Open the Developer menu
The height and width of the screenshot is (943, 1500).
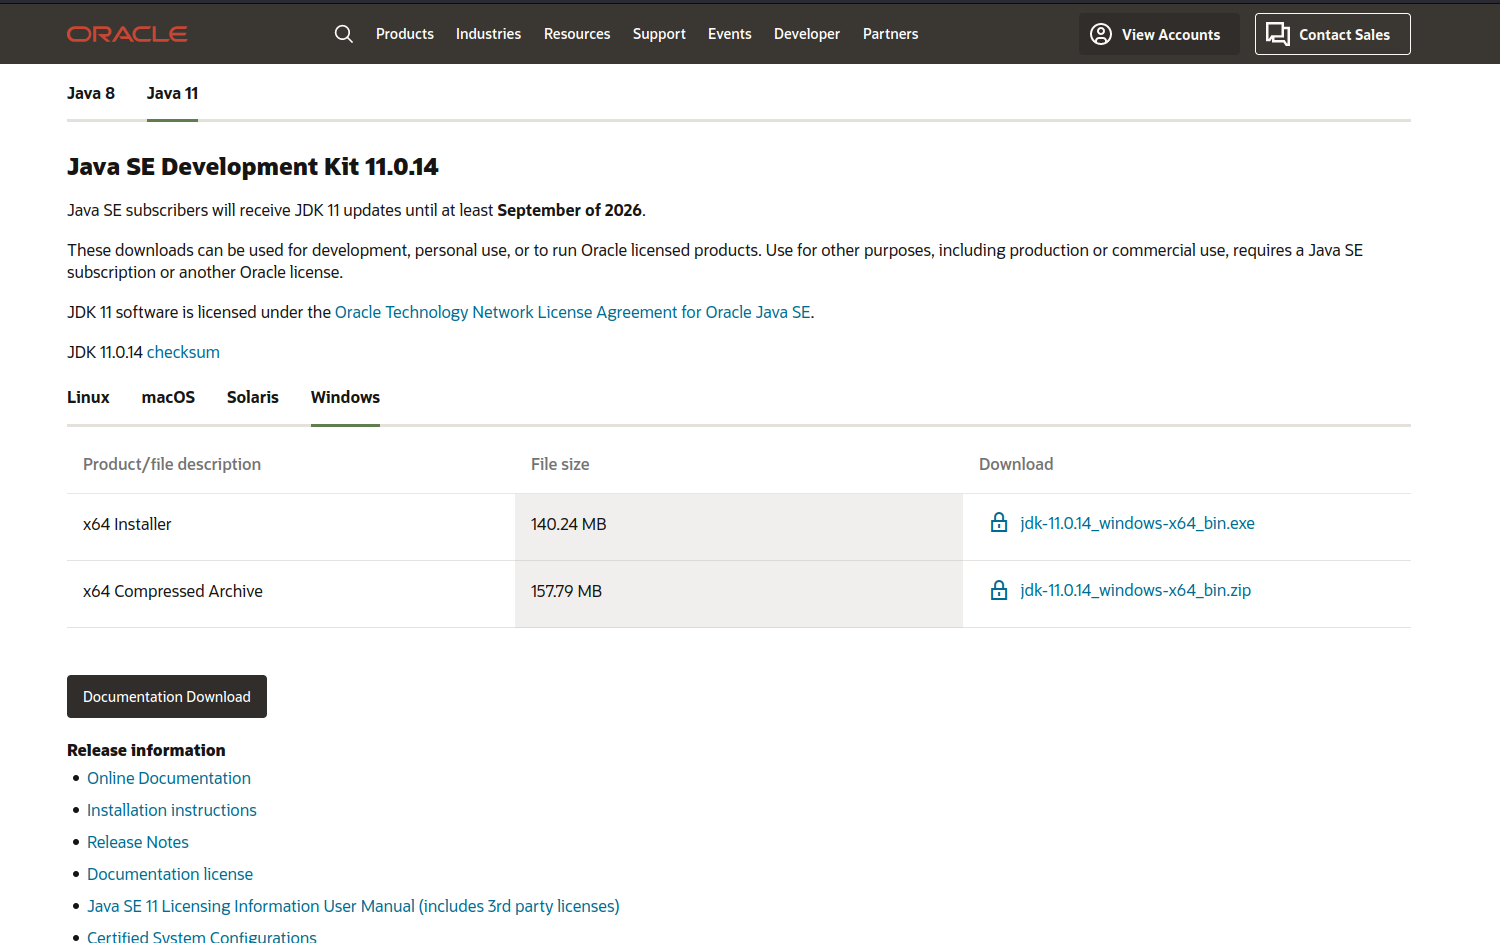pos(806,34)
